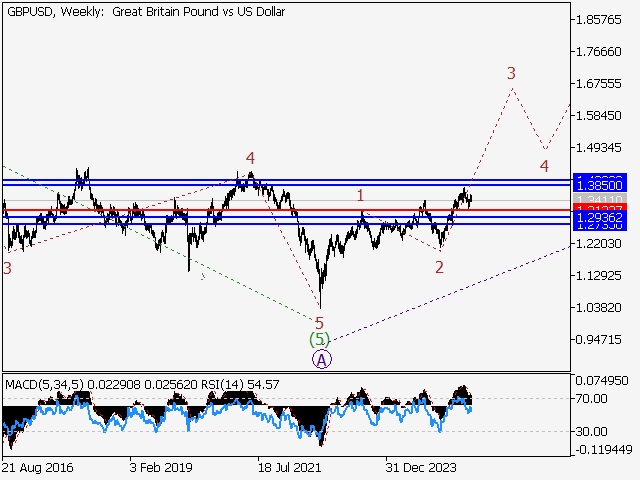Click the wave 2 label
The image size is (640, 480).
click(x=439, y=266)
